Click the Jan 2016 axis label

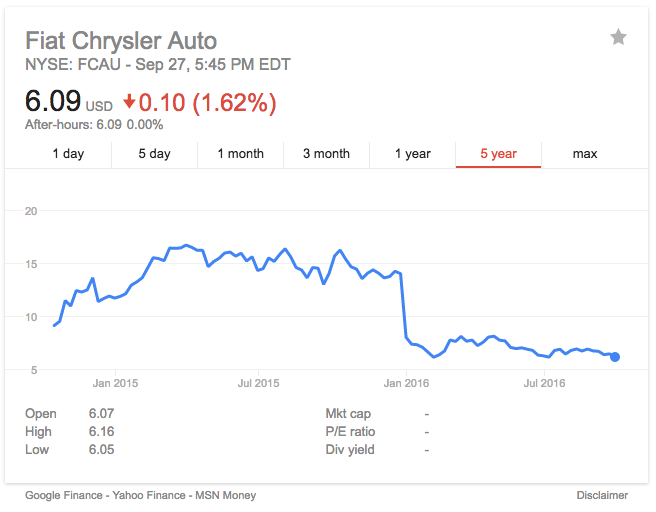(406, 383)
